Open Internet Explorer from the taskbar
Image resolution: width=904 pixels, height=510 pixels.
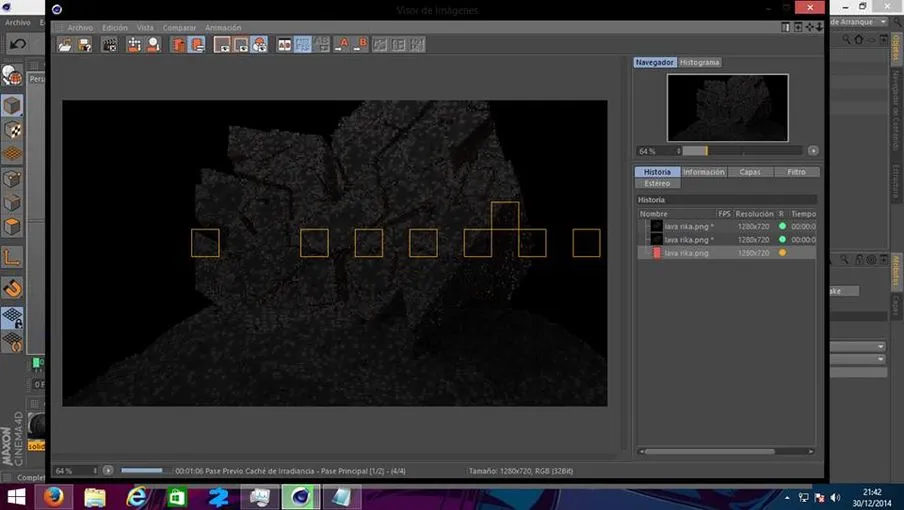click(136, 497)
